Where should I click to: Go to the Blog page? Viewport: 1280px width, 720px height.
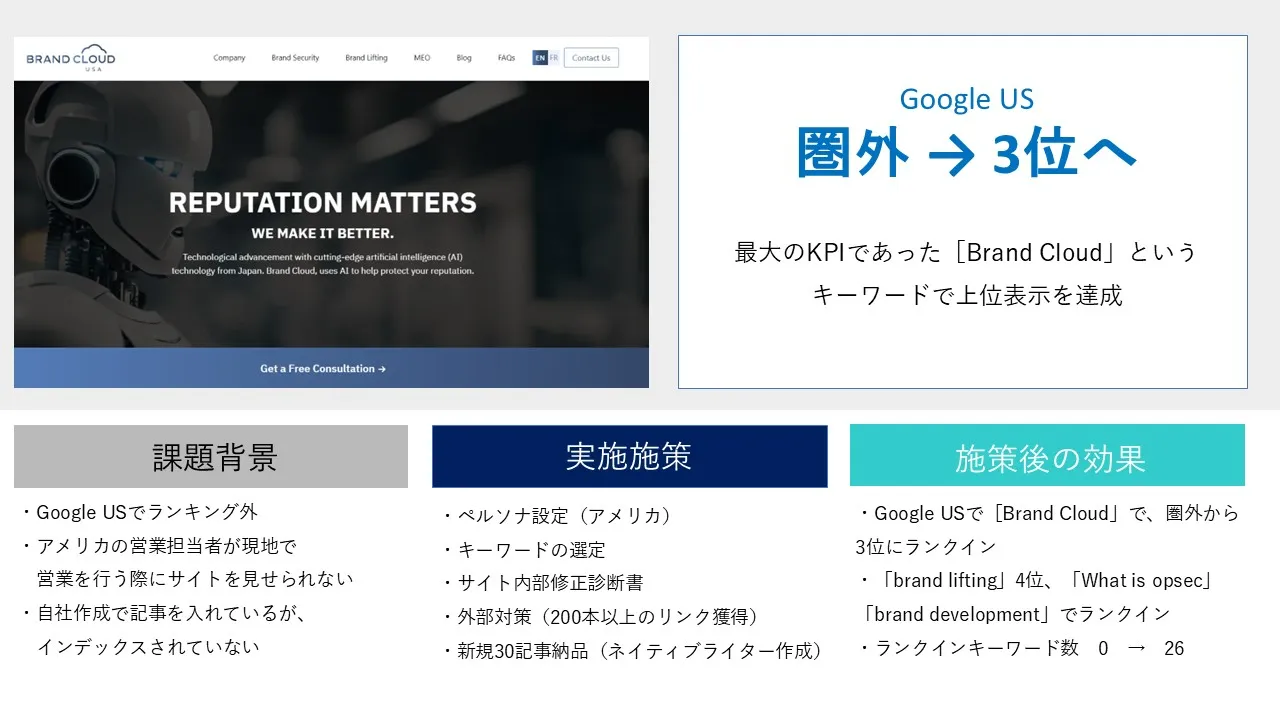[464, 58]
